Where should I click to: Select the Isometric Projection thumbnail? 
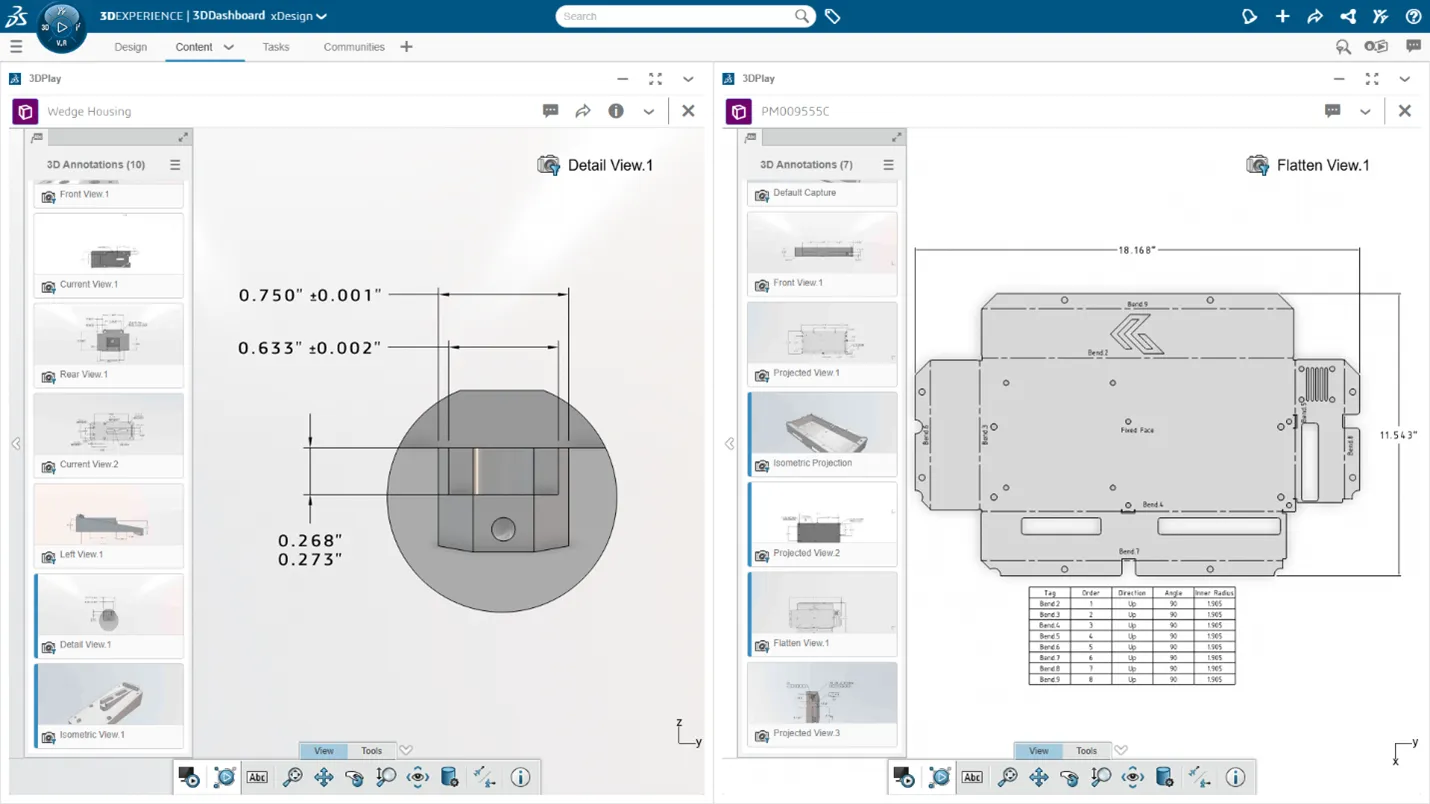[822, 425]
